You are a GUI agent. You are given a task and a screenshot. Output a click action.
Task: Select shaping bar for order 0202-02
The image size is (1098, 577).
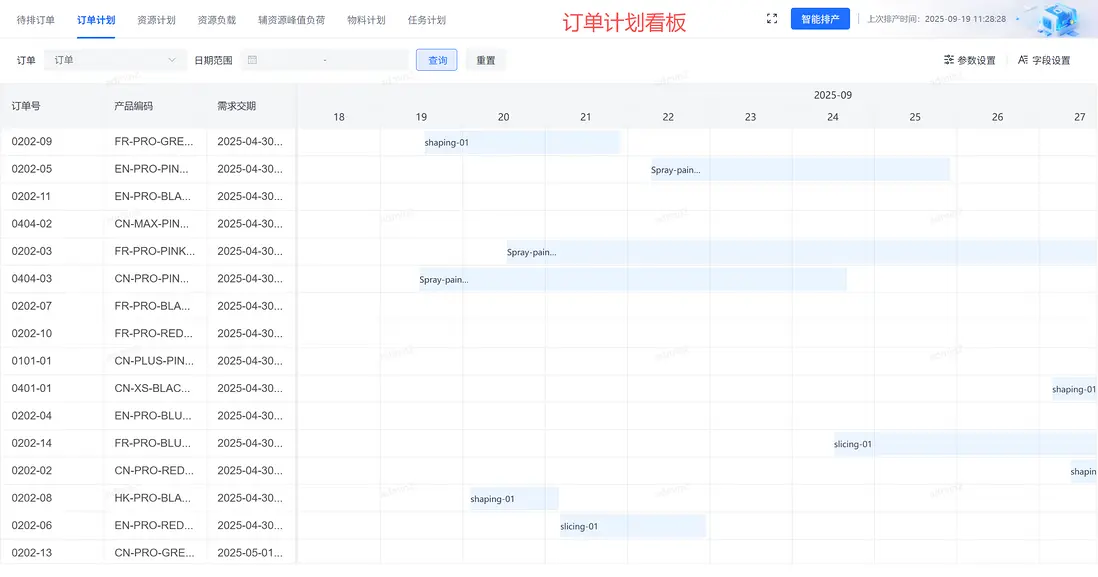1083,471
